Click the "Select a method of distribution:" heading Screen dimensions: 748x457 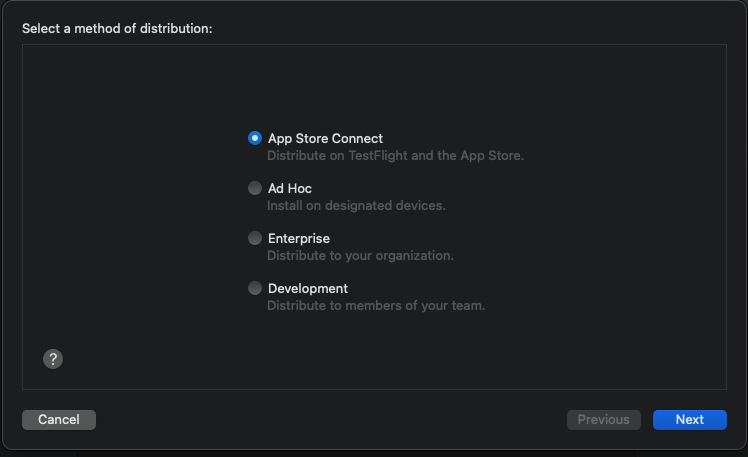tap(117, 28)
